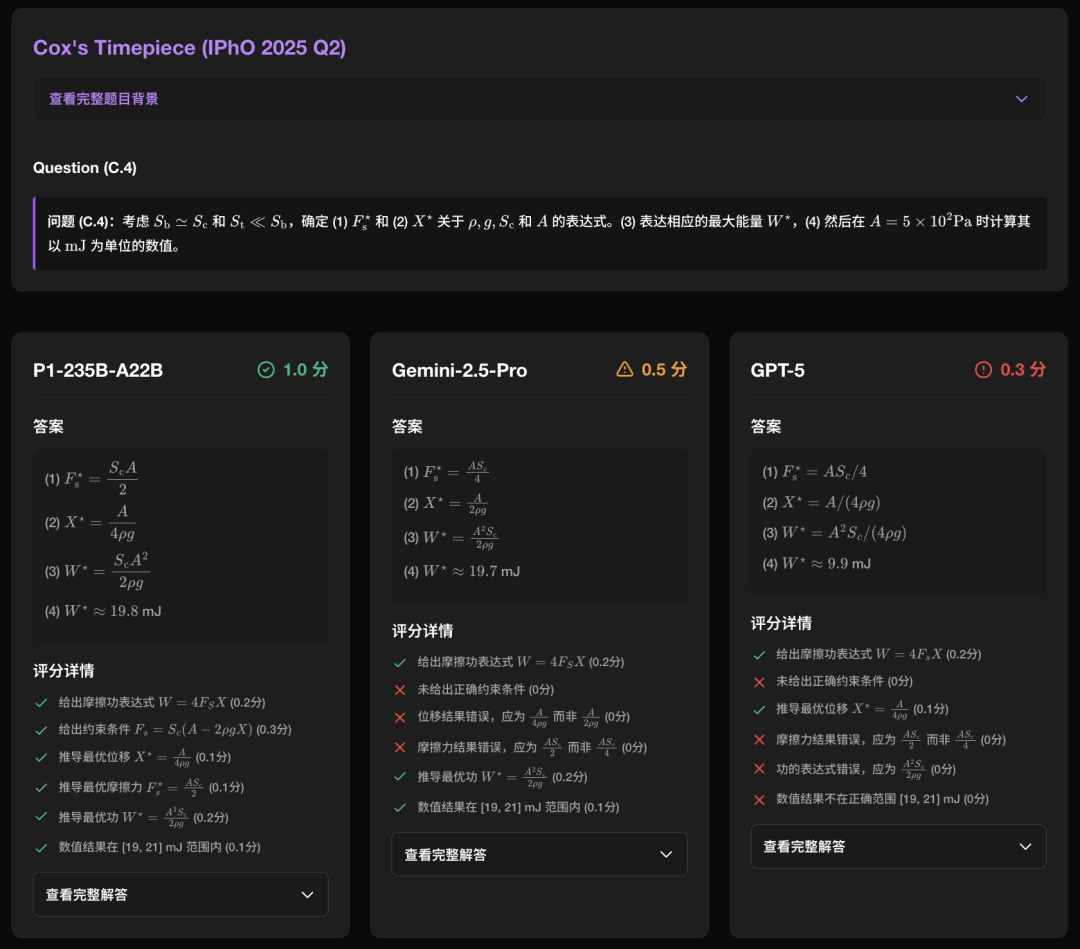Click the red X beside GPT-5's 功的表达式错误 row
The image size is (1080, 949).
point(759,770)
